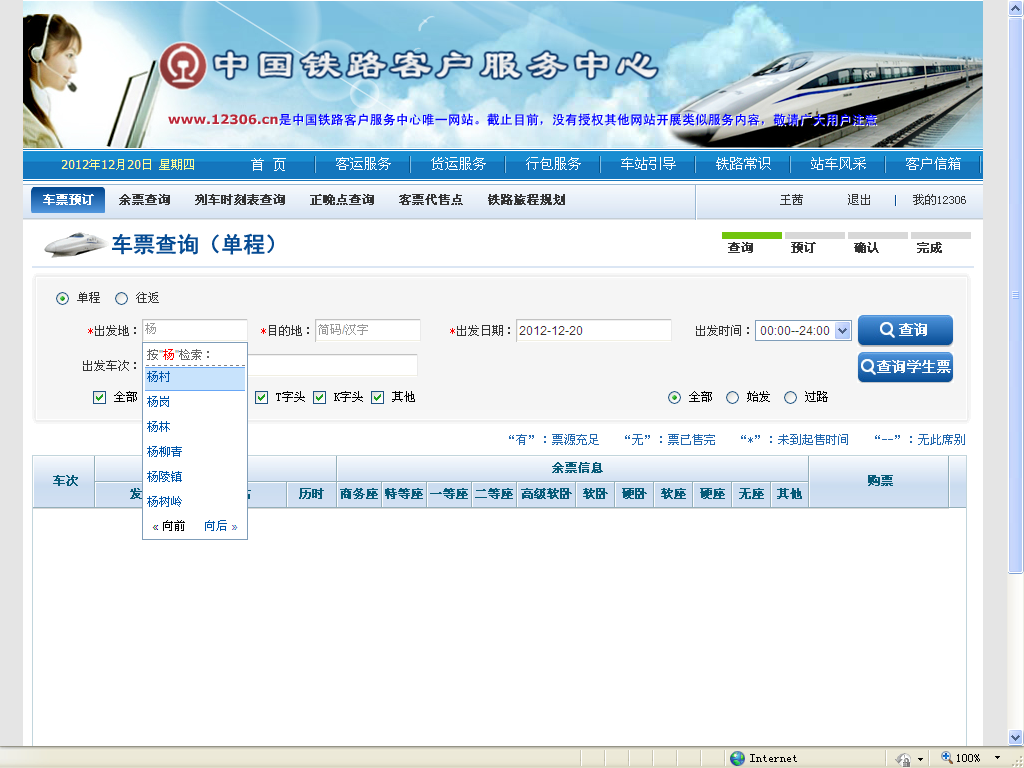Open the zoom level 100% dropdown arrow

coord(997,758)
